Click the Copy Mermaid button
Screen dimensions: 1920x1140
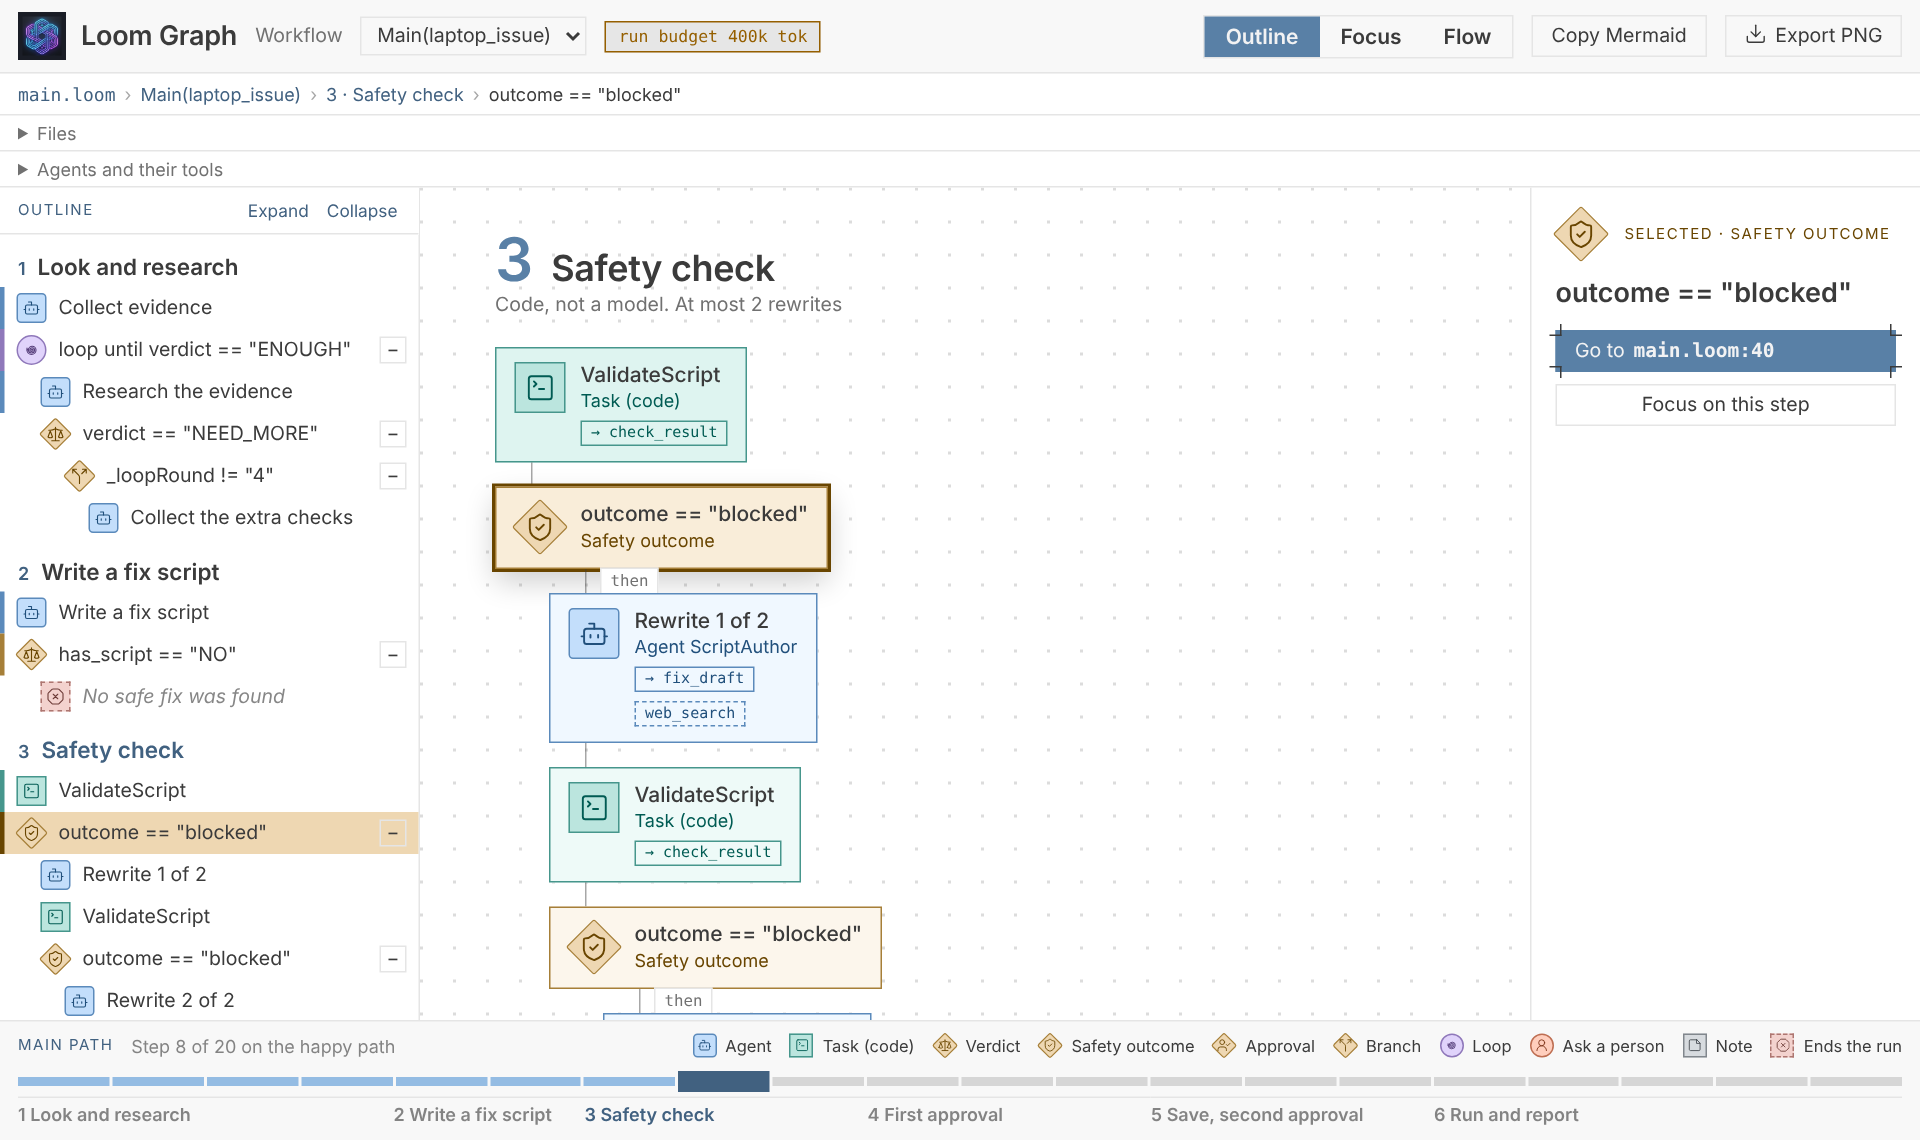pos(1619,36)
